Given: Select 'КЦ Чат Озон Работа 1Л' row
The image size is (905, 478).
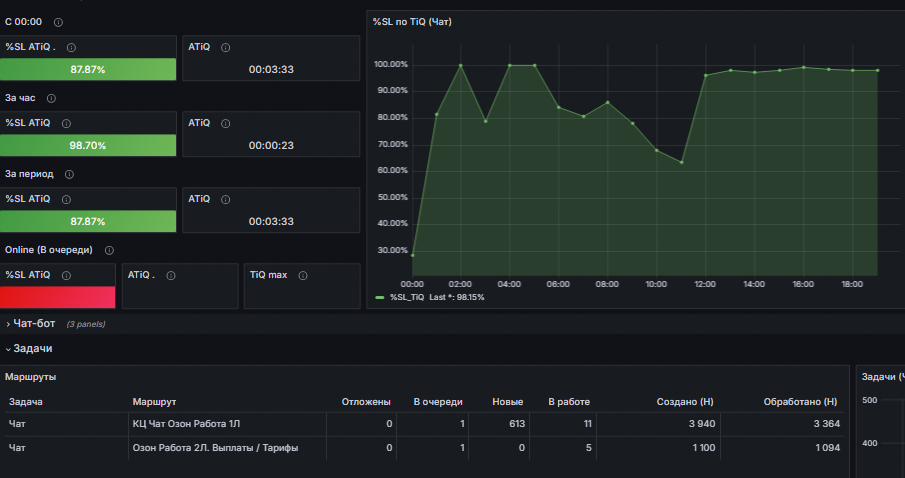Looking at the screenshot, I should click(424, 424).
